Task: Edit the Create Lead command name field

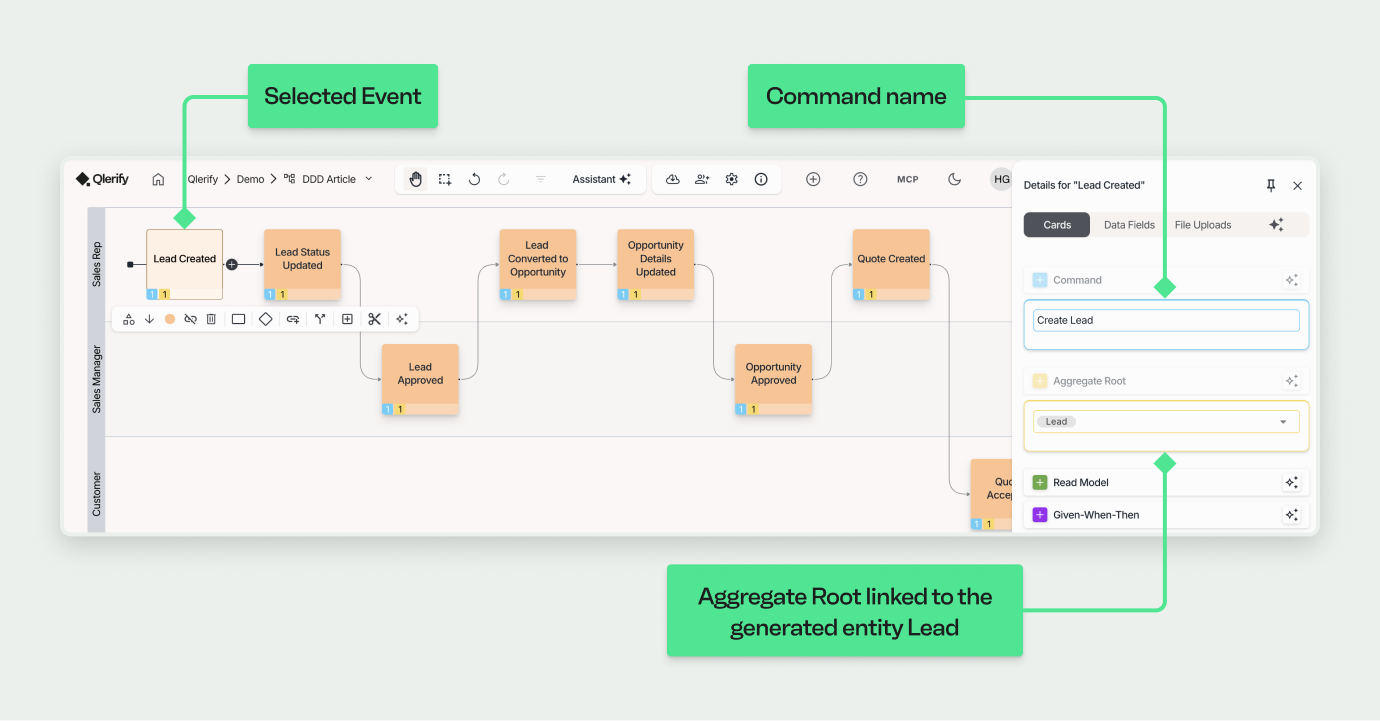Action: [1166, 320]
